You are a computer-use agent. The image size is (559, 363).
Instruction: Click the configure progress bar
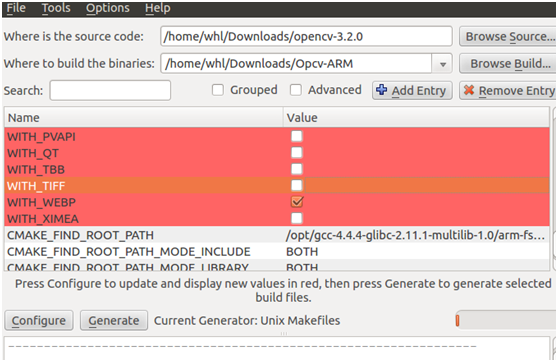pos(506,320)
